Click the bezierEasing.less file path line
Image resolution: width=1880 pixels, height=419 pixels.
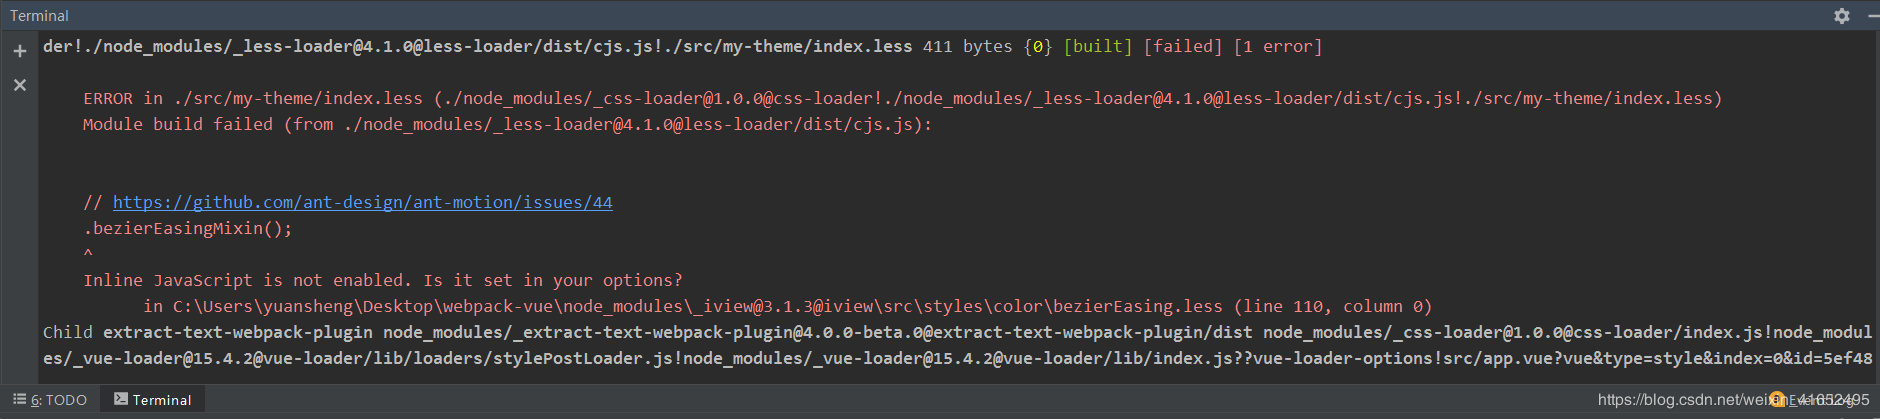787,306
